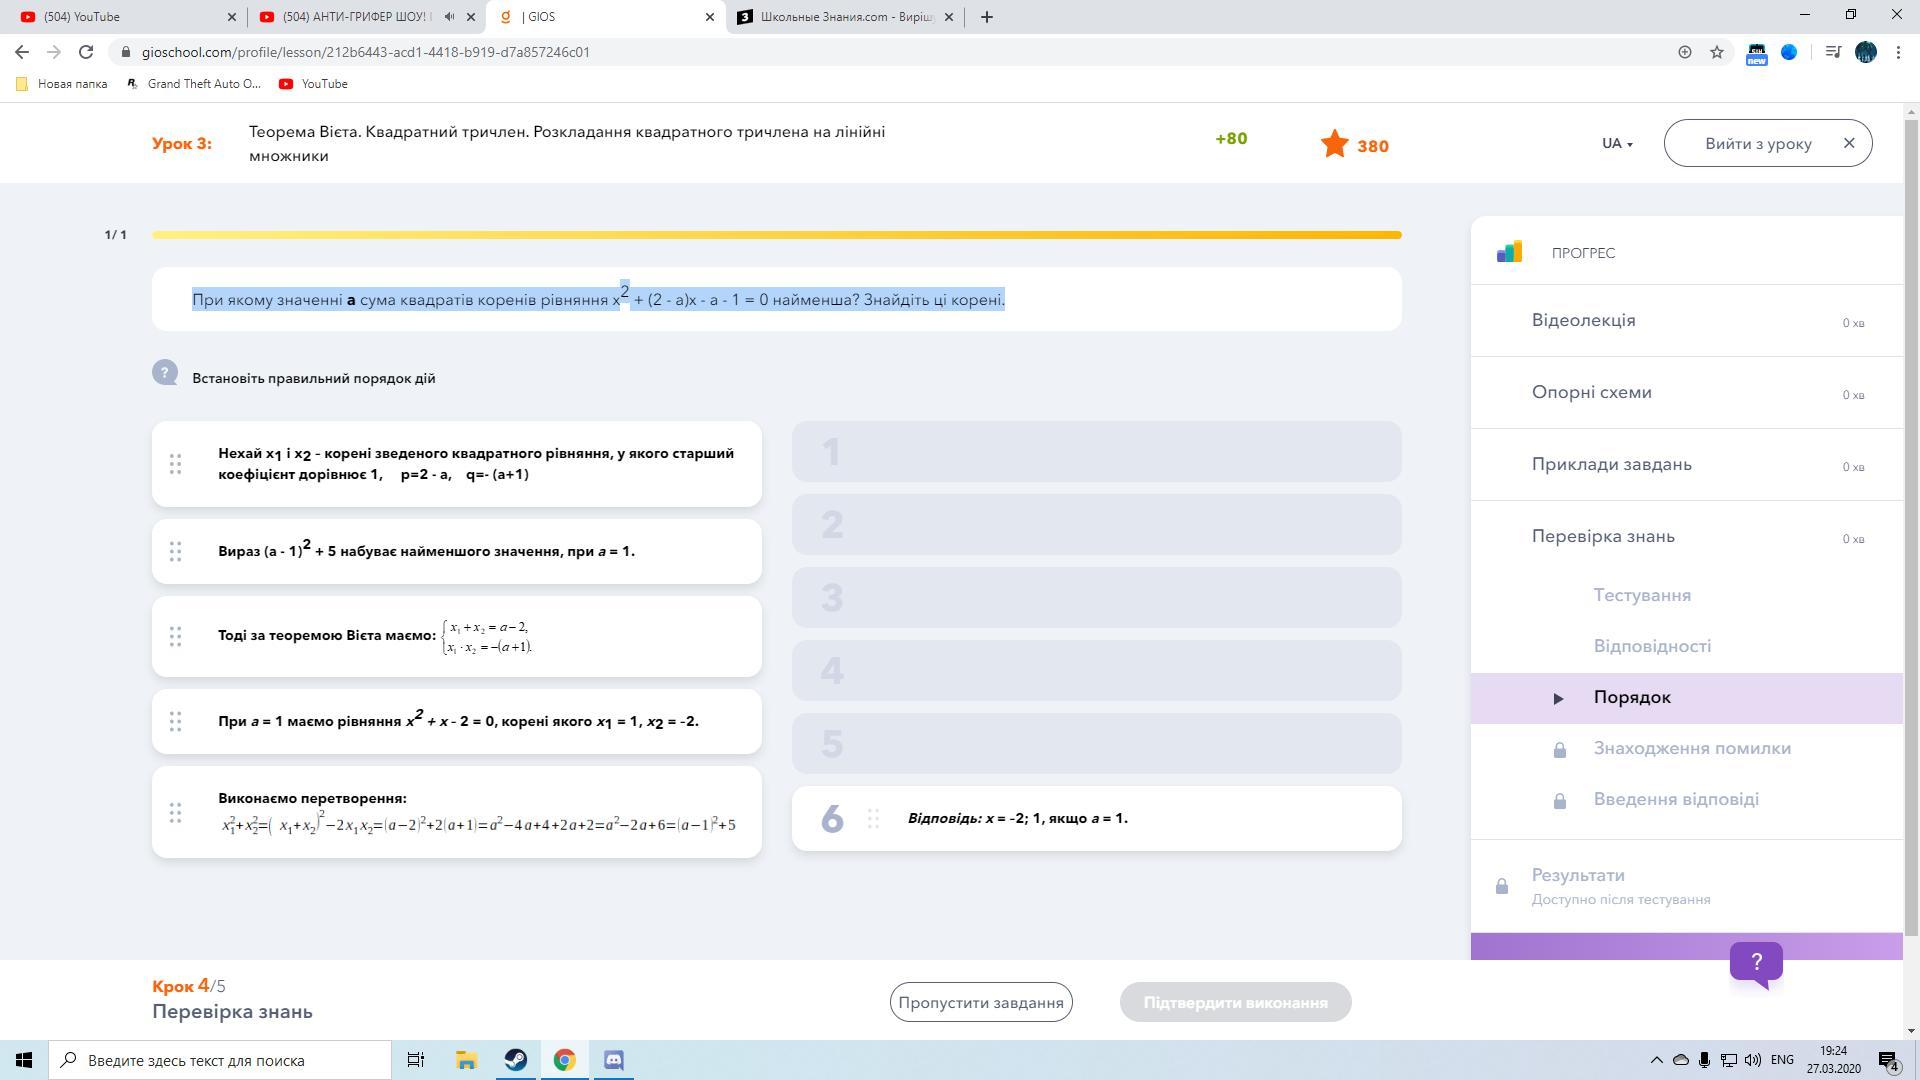This screenshot has width=1920, height=1080.
Task: Mute the АНТИ-ГРИФЕР ШОУ tab audio
Action: 449,17
